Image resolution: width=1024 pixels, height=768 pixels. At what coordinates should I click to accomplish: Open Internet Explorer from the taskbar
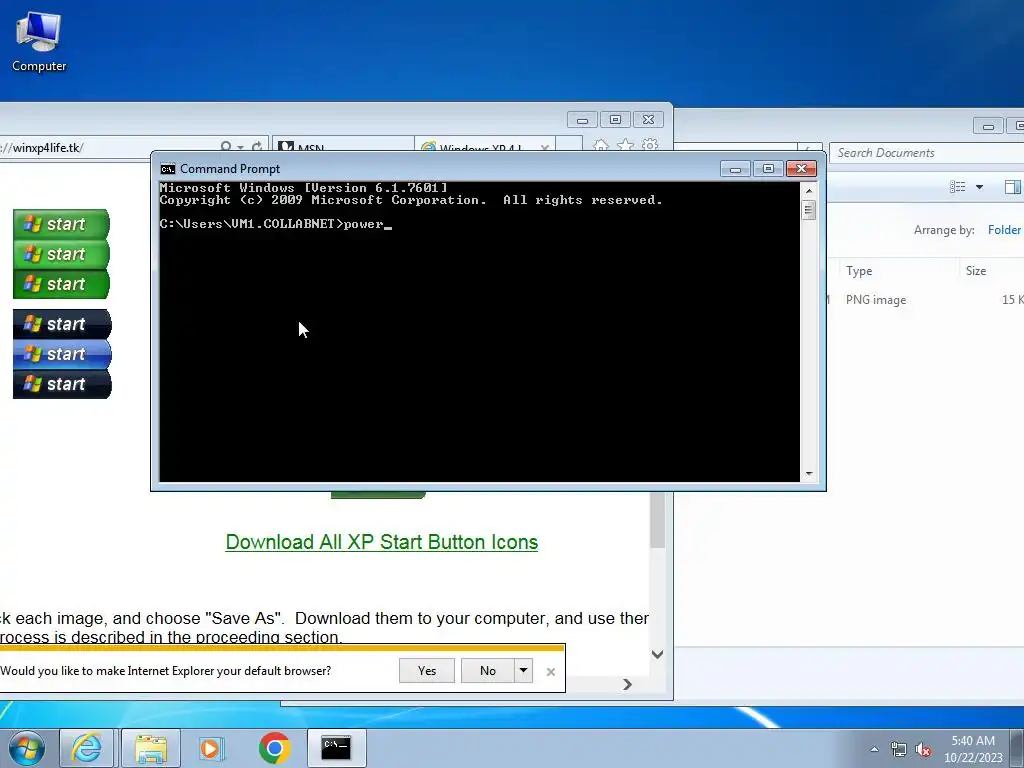pyautogui.click(x=86, y=748)
